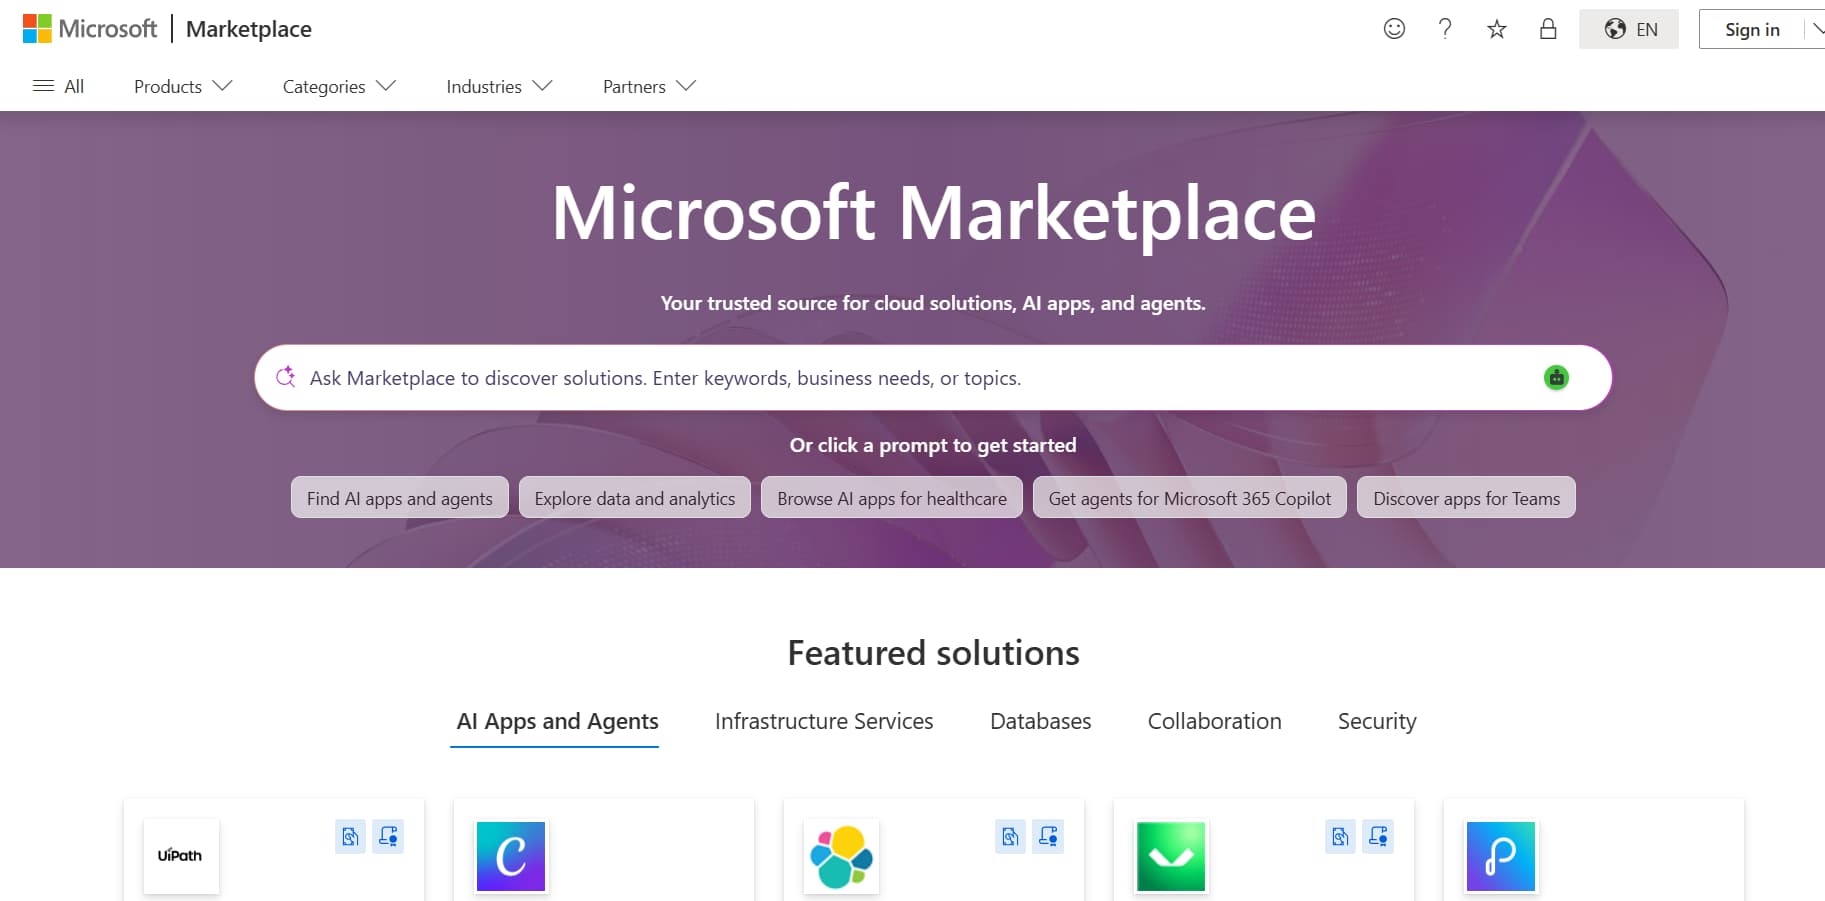Expand the Sign in arrow menu
The width and height of the screenshot is (1825, 901).
tap(1815, 29)
